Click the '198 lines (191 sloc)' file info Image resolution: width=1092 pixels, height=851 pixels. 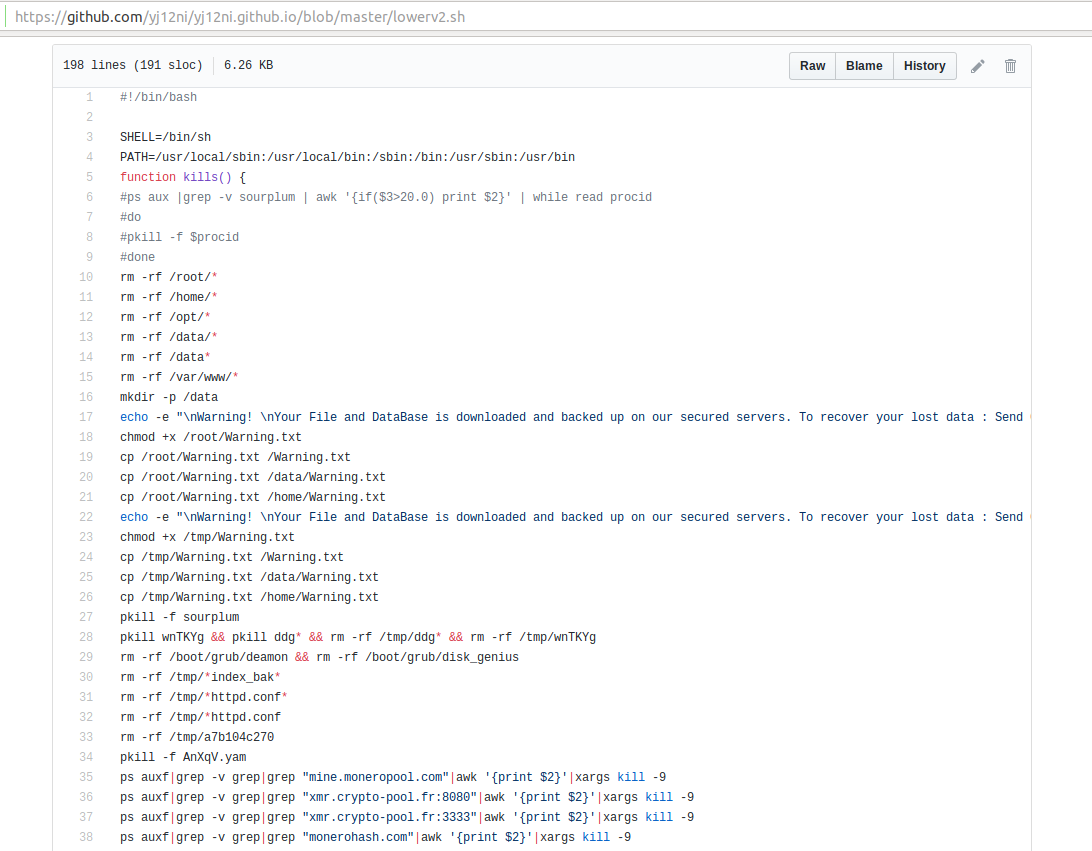pos(132,65)
